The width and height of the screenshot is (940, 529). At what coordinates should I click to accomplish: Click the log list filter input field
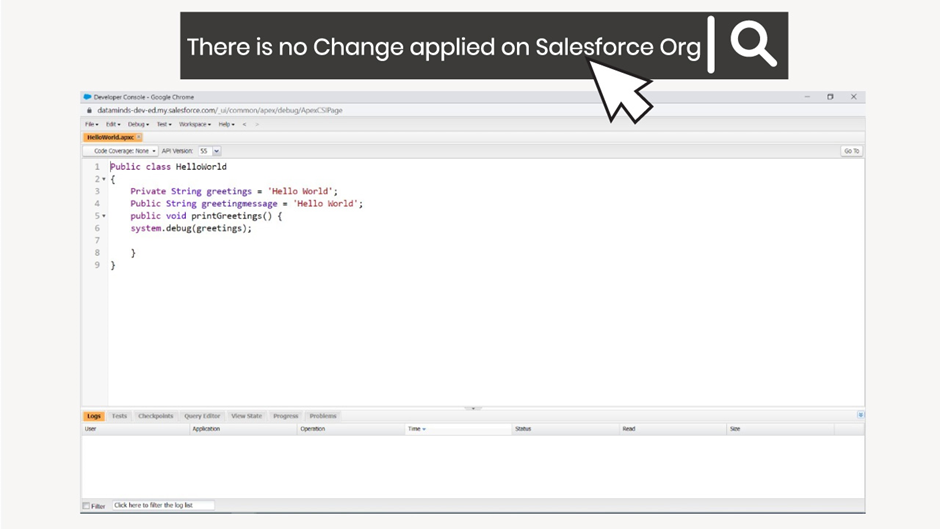click(x=163, y=505)
